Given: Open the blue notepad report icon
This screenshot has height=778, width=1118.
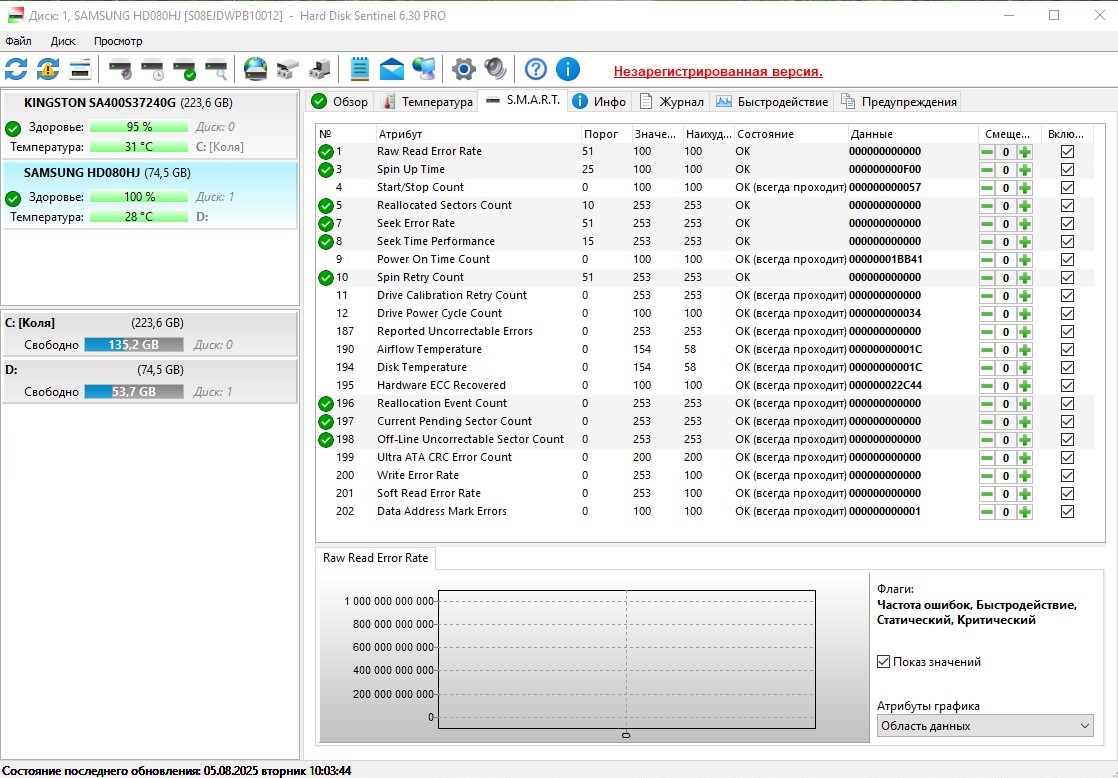Looking at the screenshot, I should coord(360,69).
